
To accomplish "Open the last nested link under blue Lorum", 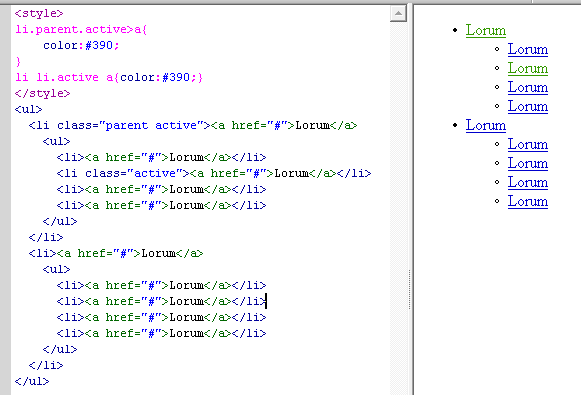I will (528, 201).
